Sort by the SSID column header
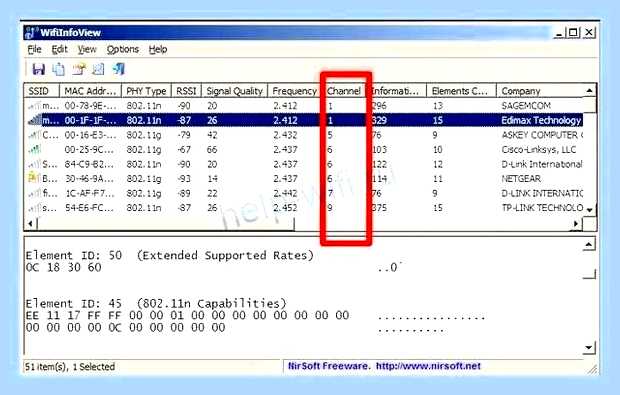This screenshot has width=620, height=395. (x=42, y=91)
